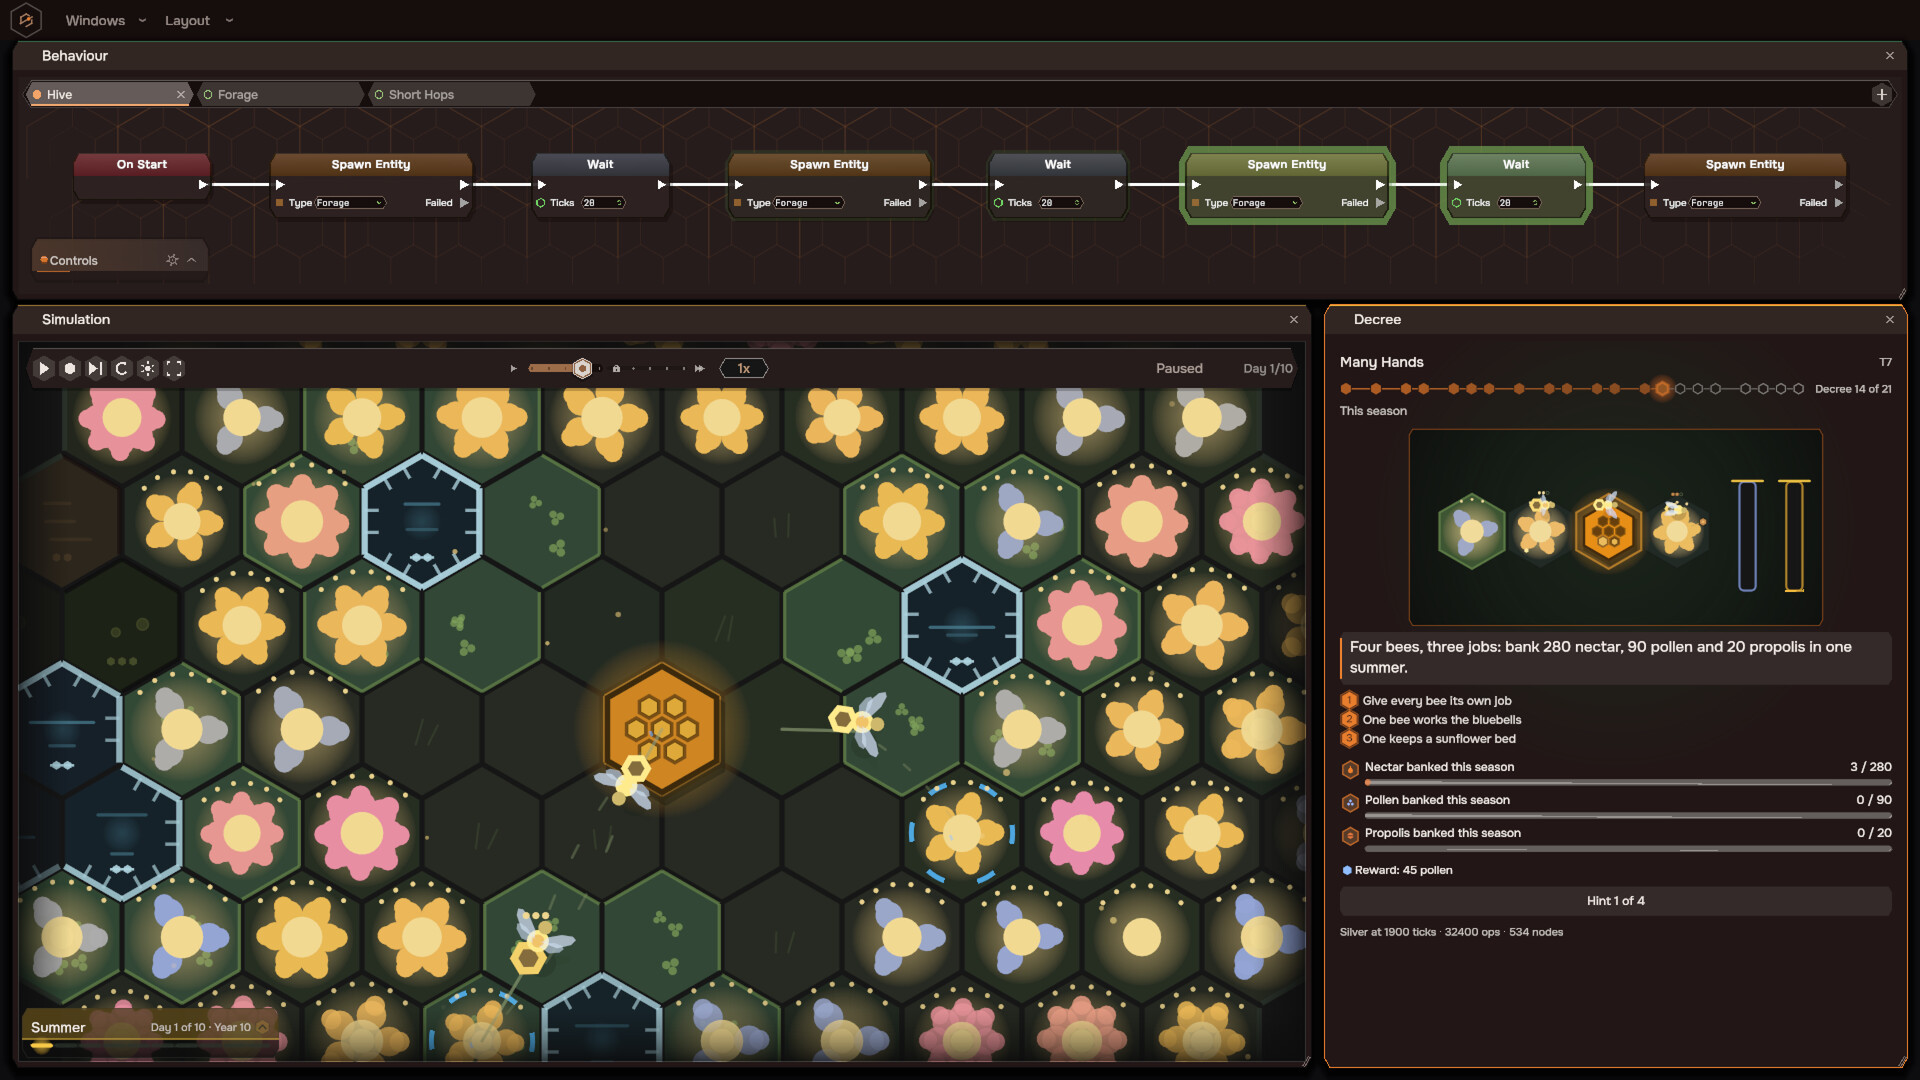This screenshot has height=1080, width=1920.
Task: Reset the simulation with the restart icon
Action: click(121, 369)
